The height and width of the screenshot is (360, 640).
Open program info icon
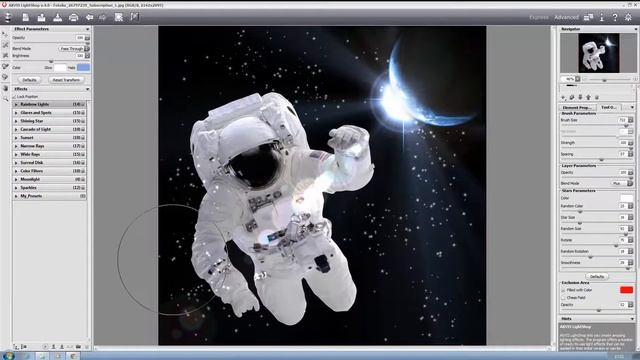pyautogui.click(x=602, y=17)
